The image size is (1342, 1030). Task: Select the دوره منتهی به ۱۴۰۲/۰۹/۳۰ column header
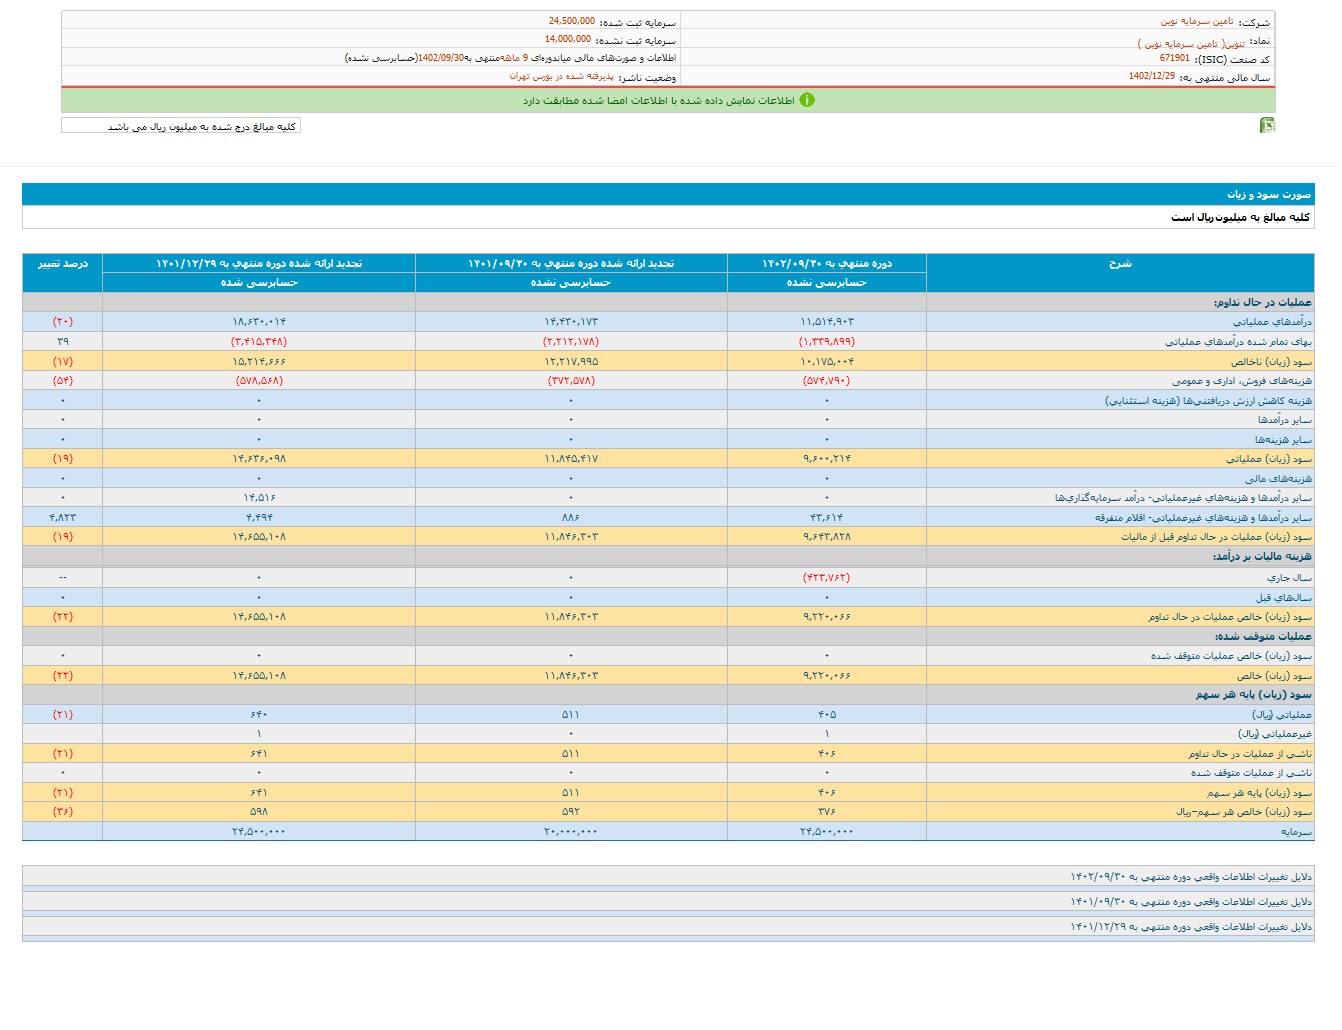pos(826,264)
